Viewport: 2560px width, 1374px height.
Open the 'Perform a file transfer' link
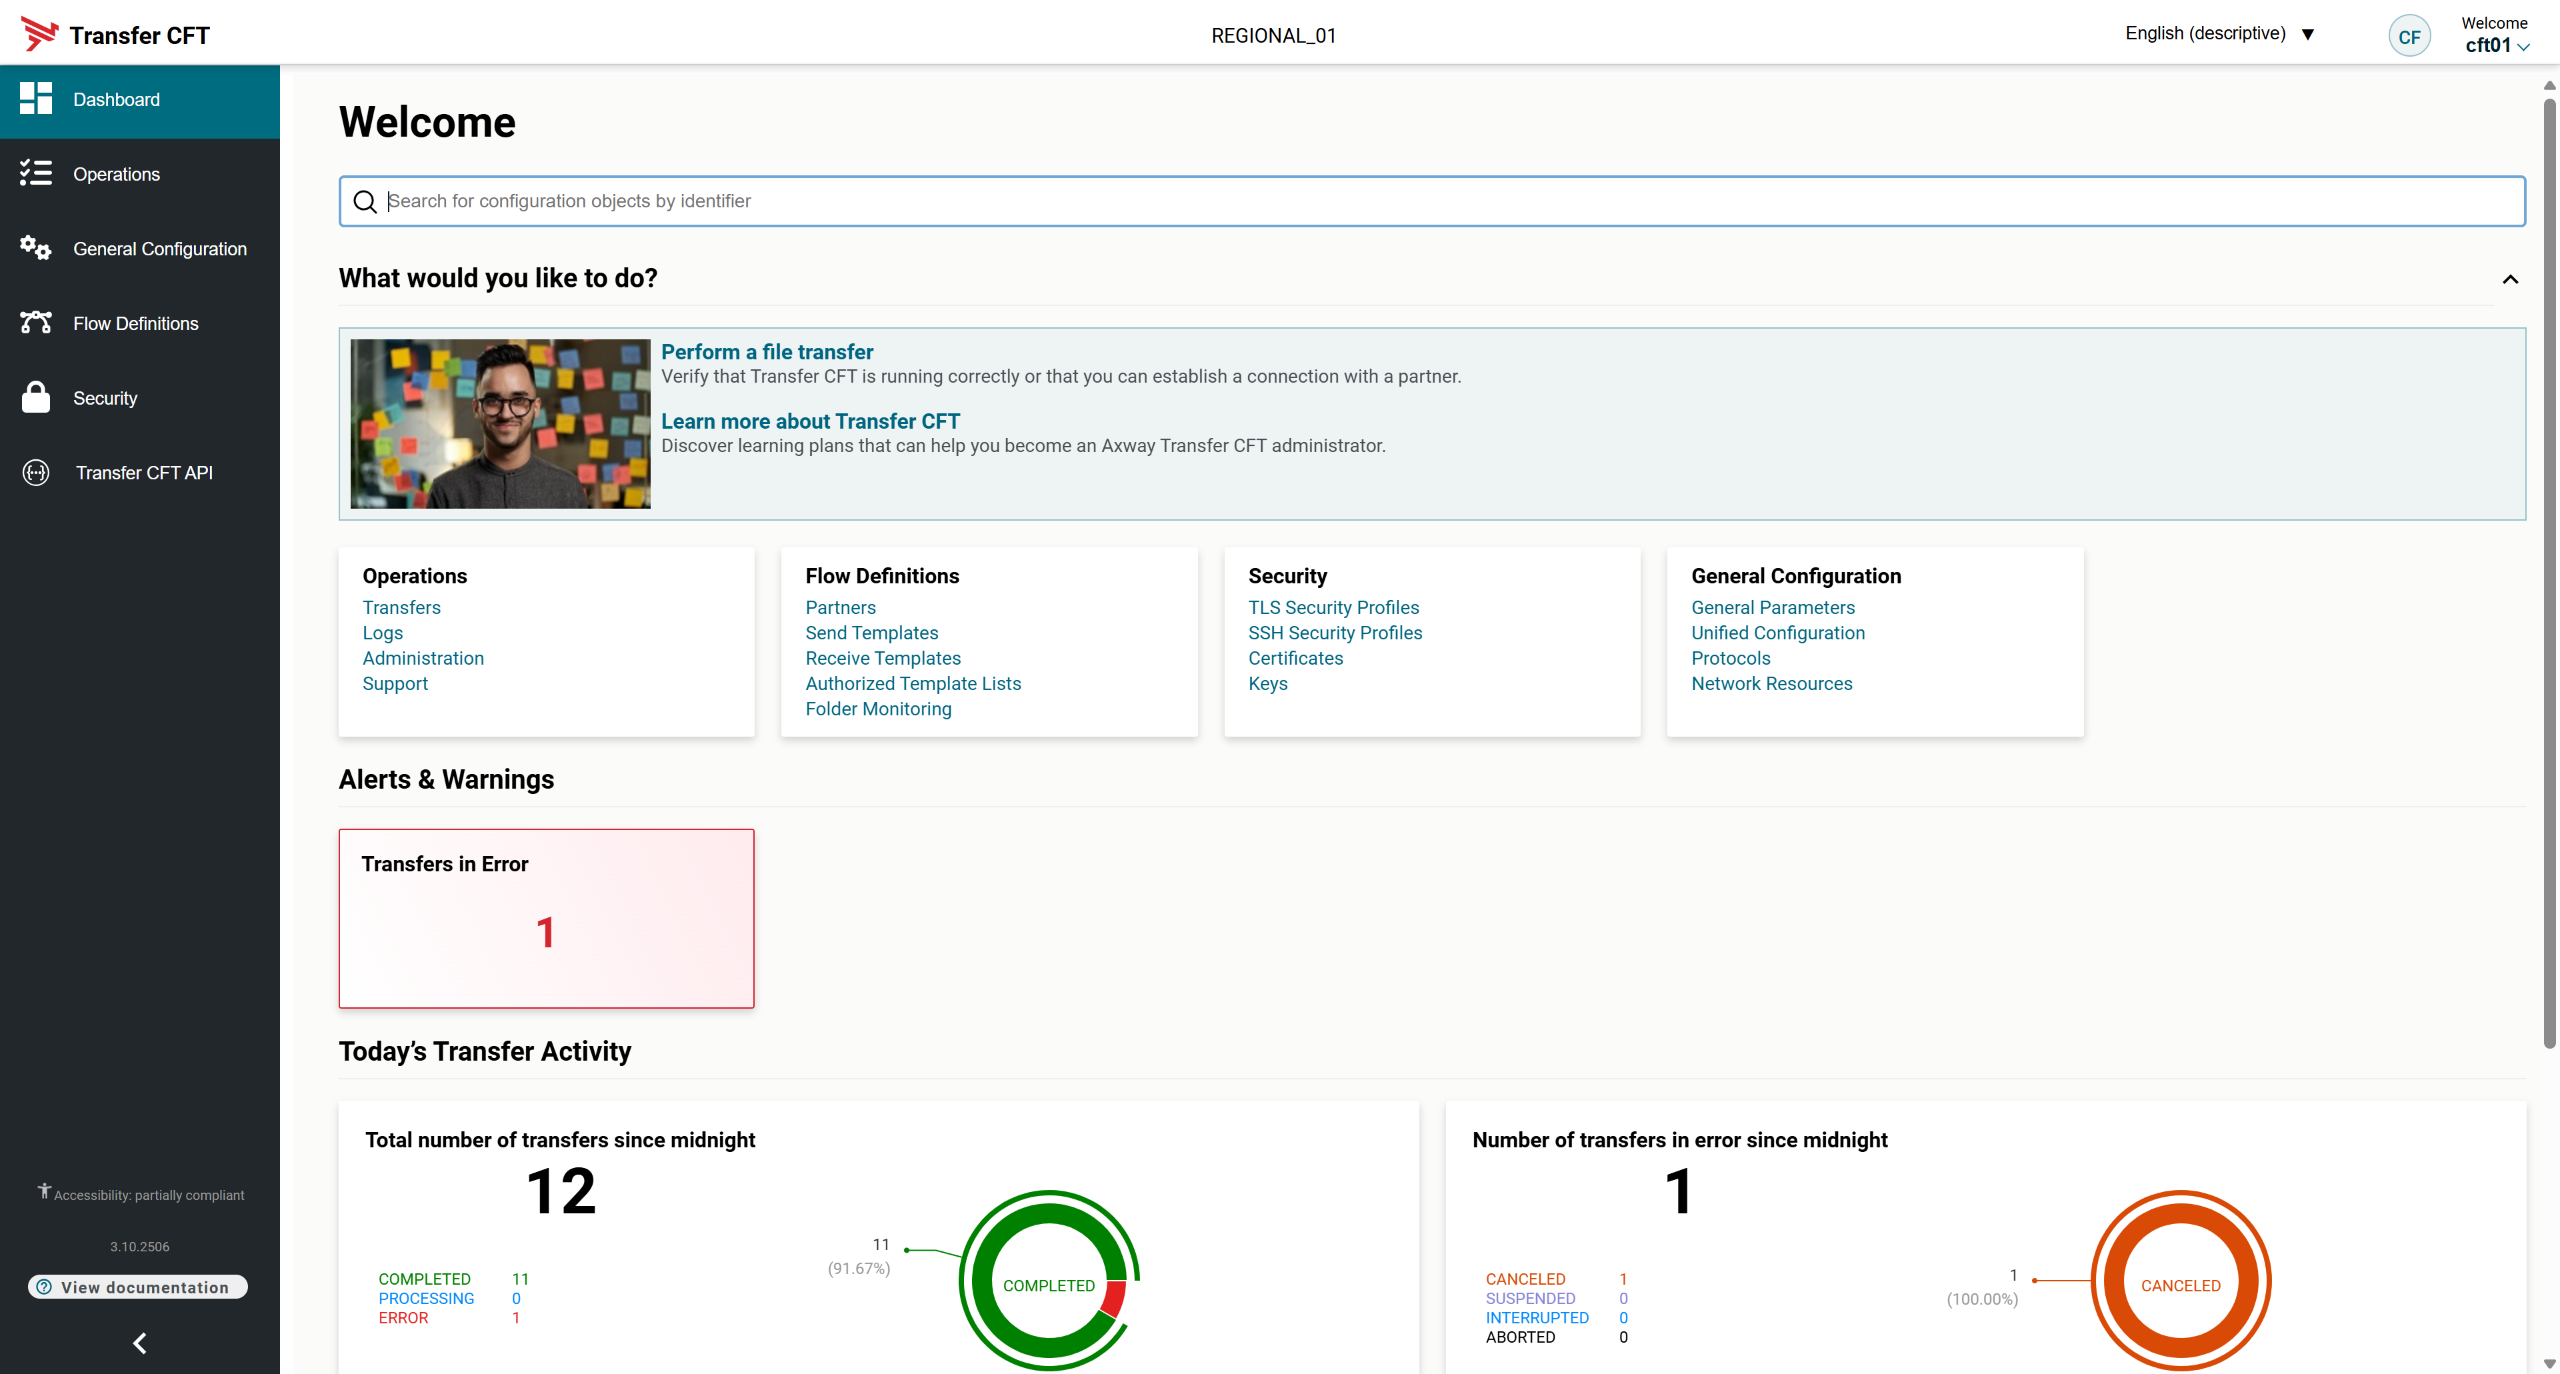[x=767, y=352]
